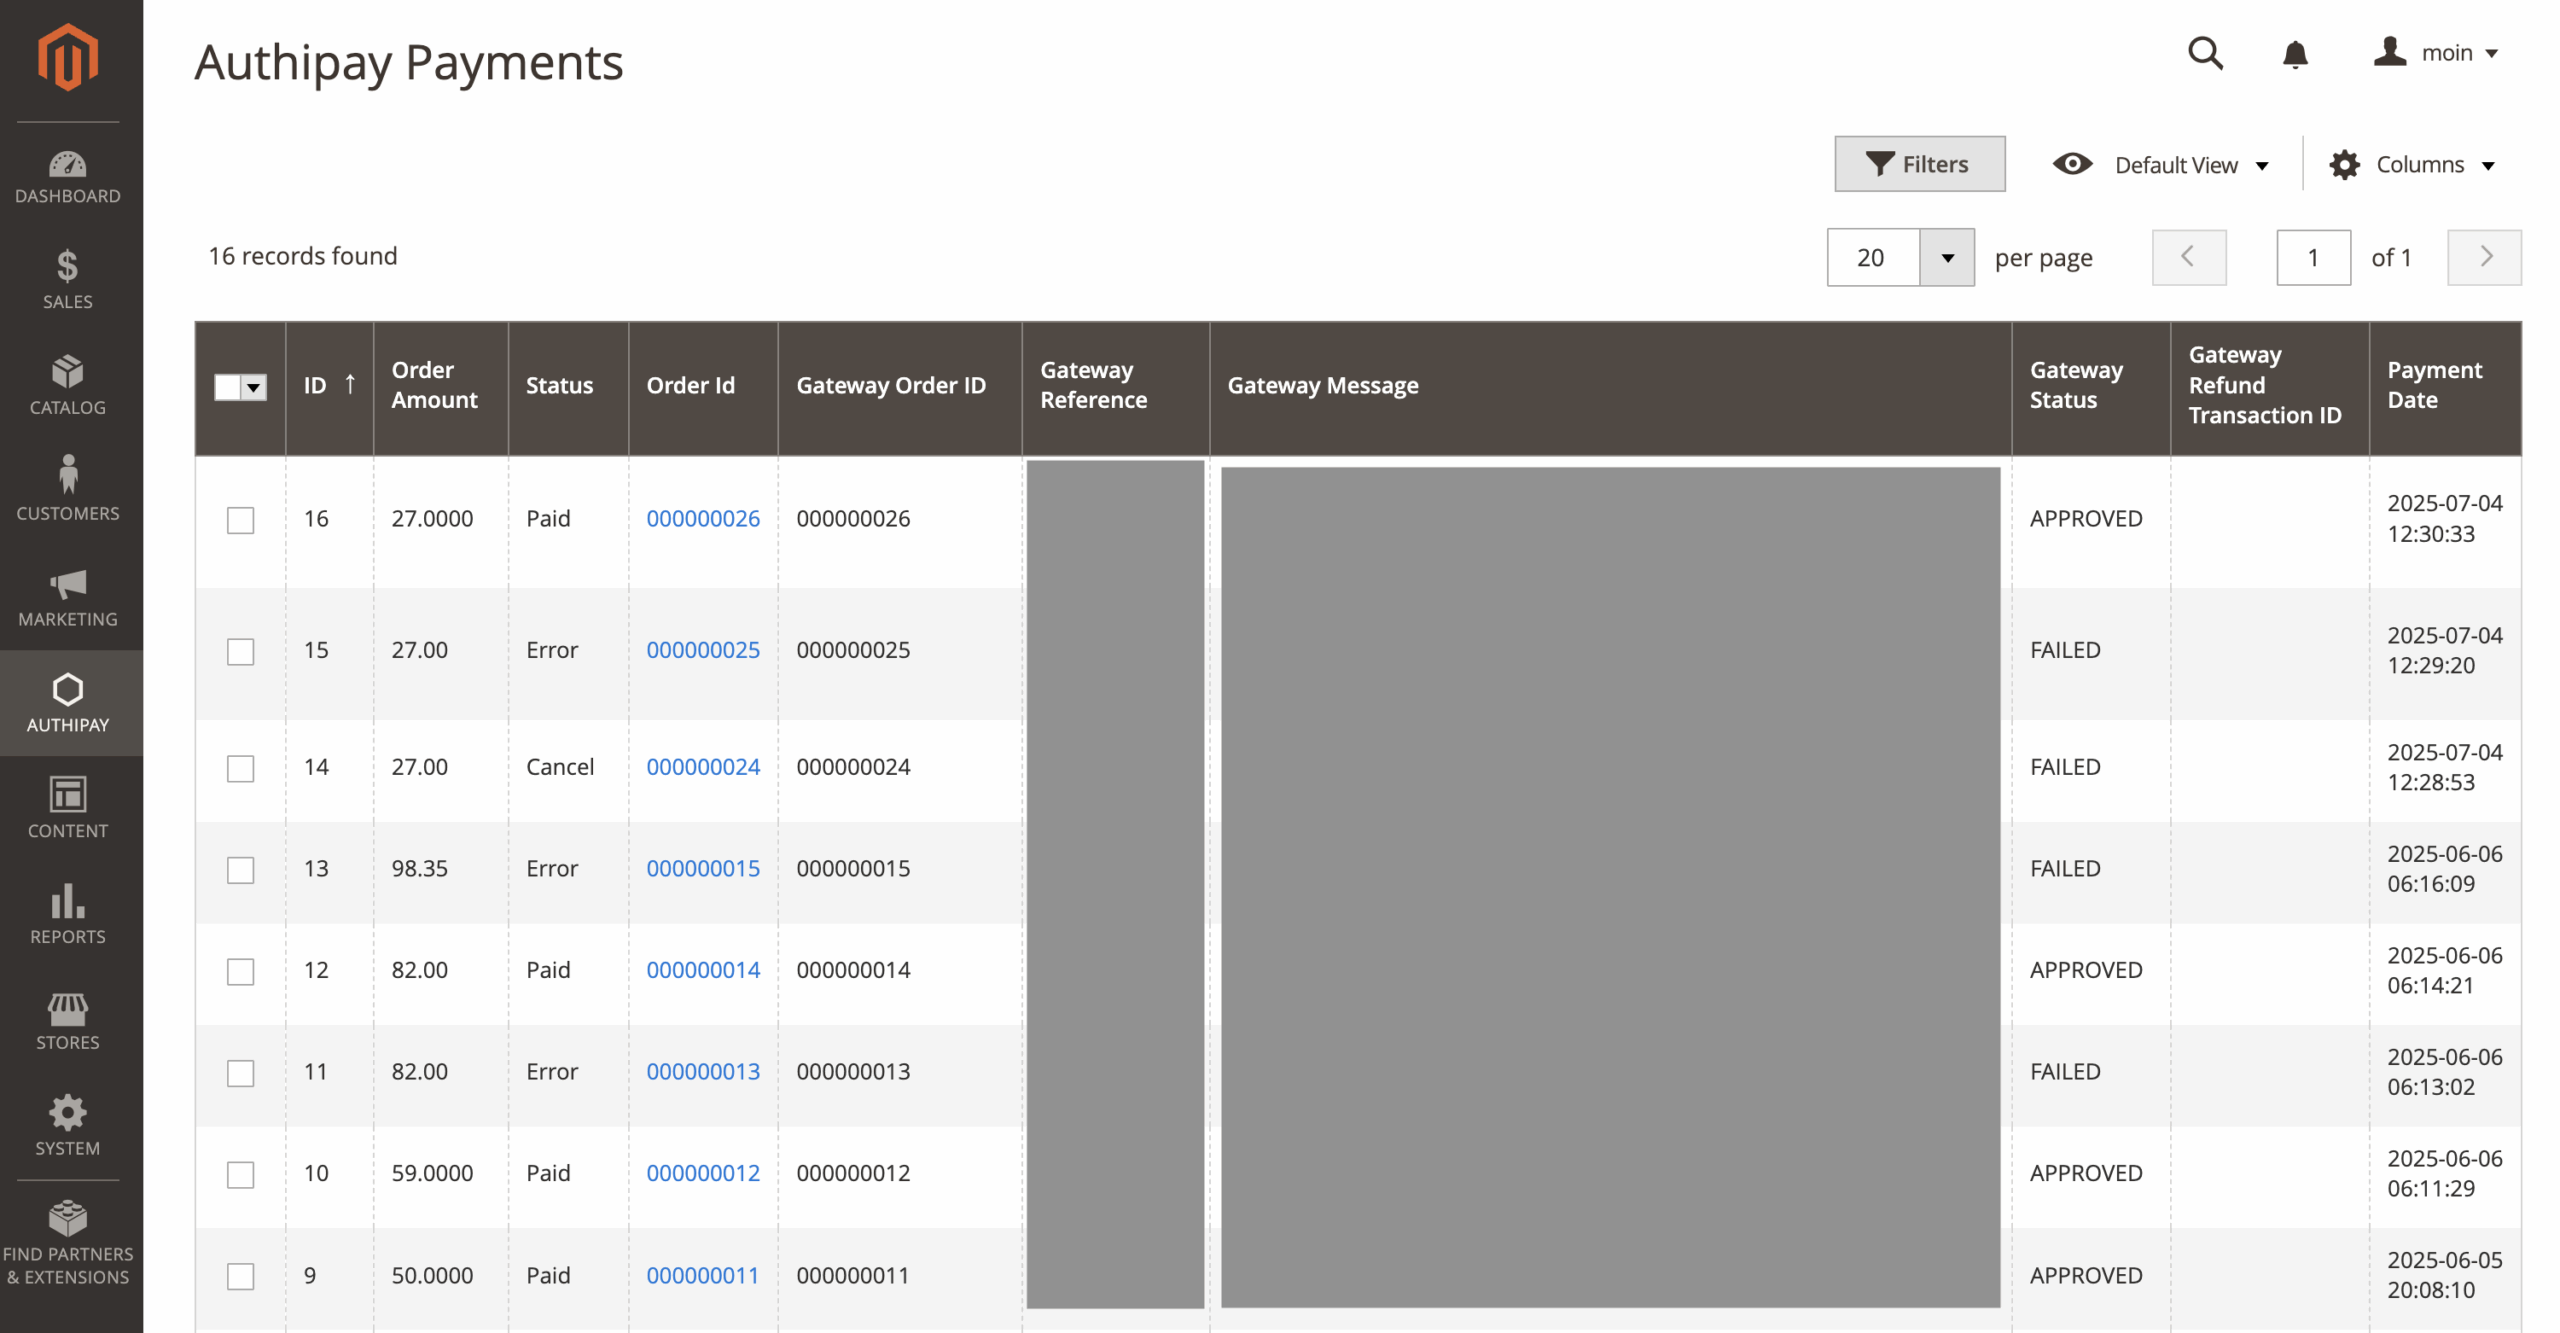Select the checkbox for row ID 12
The height and width of the screenshot is (1333, 2560).
coord(240,972)
